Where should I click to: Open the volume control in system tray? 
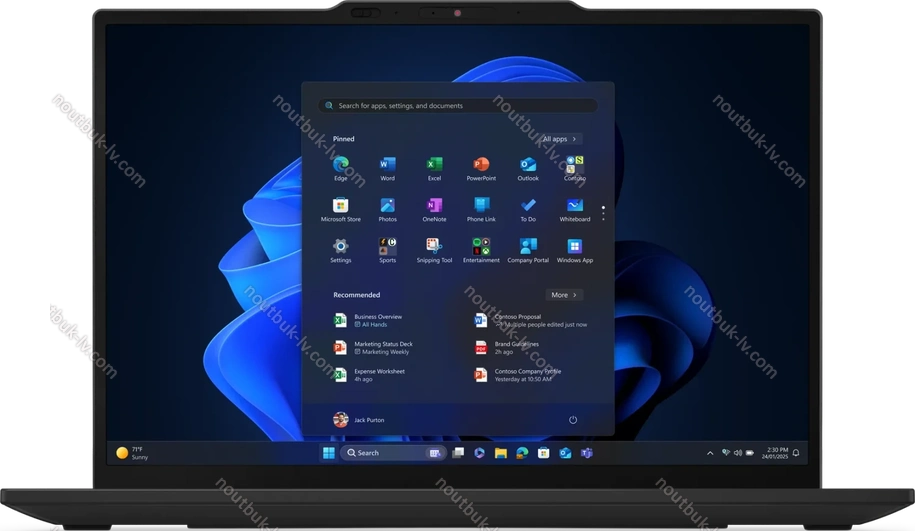point(738,453)
